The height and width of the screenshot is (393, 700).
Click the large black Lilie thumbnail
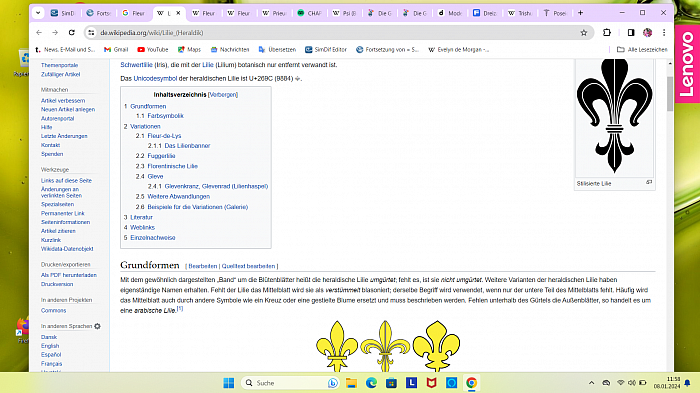(x=614, y=116)
